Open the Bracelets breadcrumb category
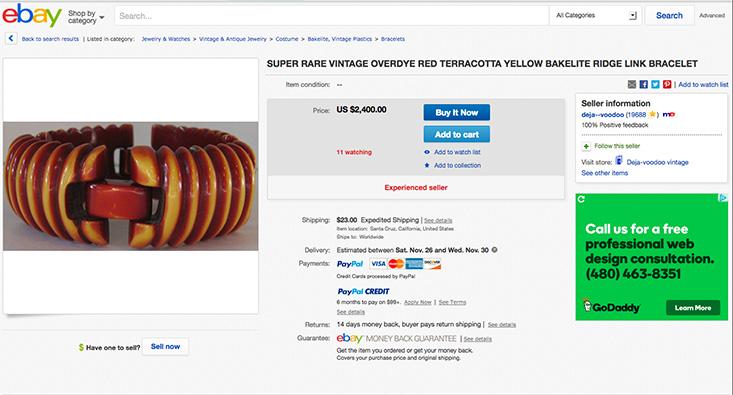Image resolution: width=733 pixels, height=395 pixels. (393, 39)
